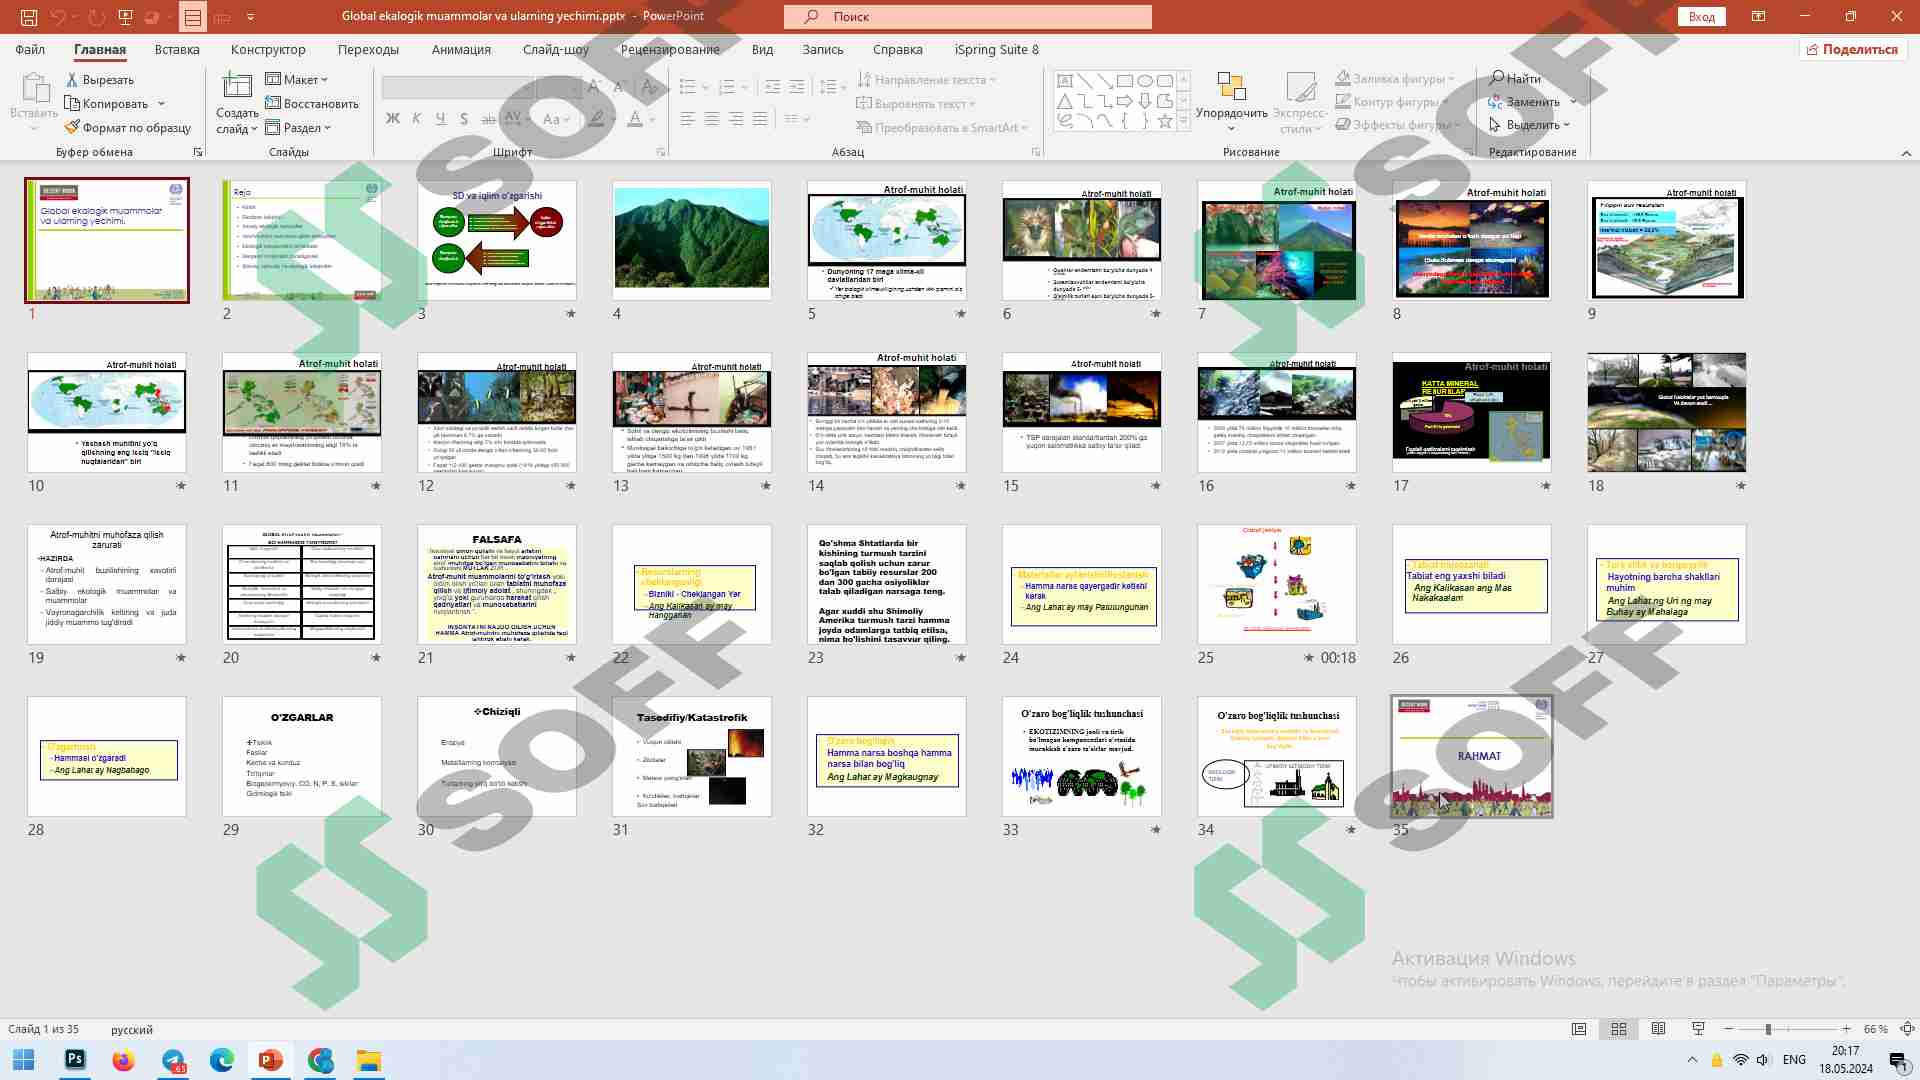Click the Find (Найти) button
The width and height of the screenshot is (1920, 1080).
point(1515,79)
